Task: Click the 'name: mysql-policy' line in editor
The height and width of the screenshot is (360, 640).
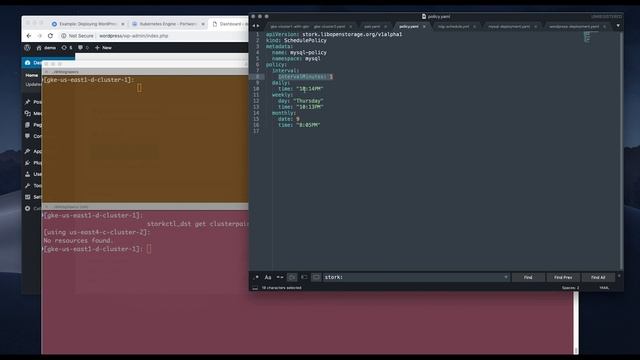Action: [299, 53]
